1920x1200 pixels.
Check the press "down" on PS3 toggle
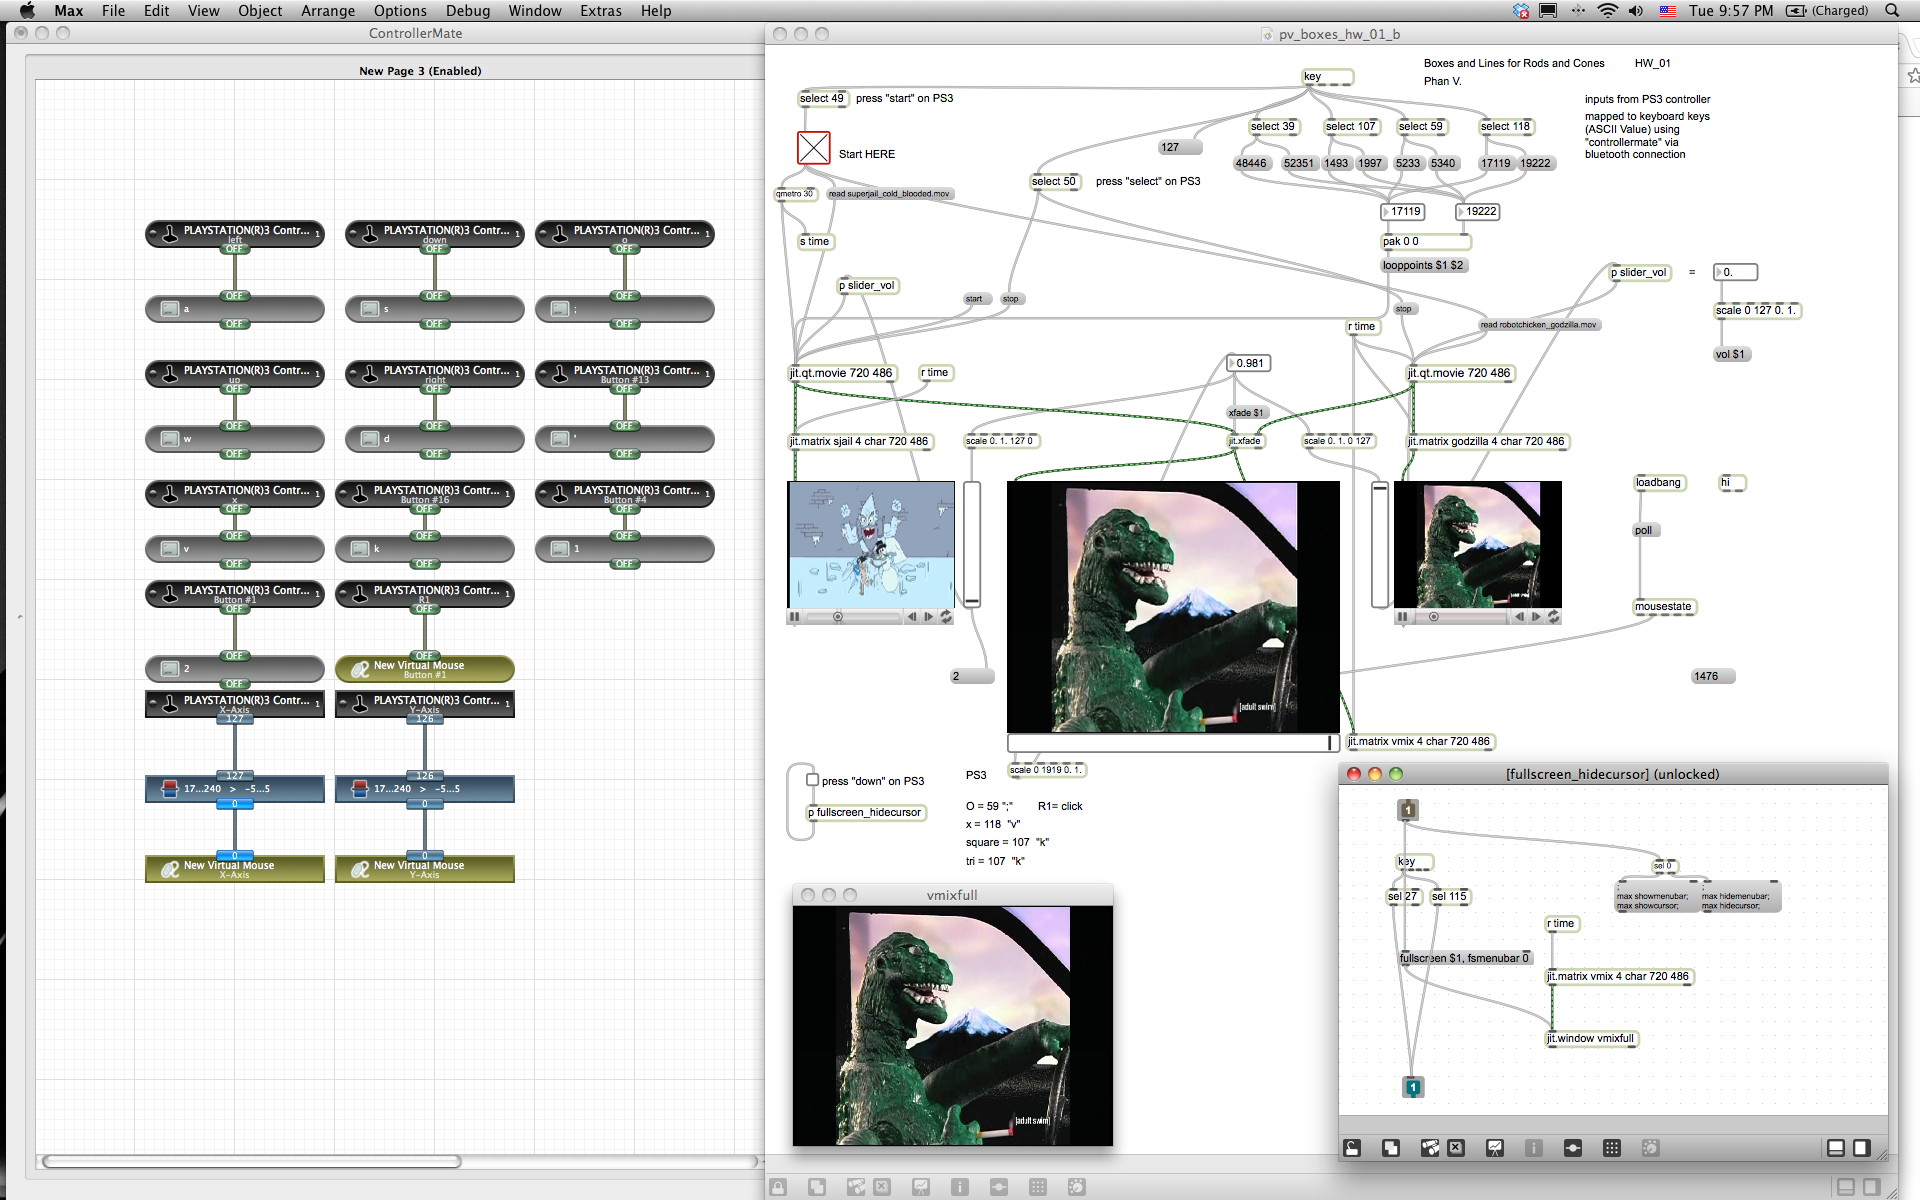[x=813, y=780]
